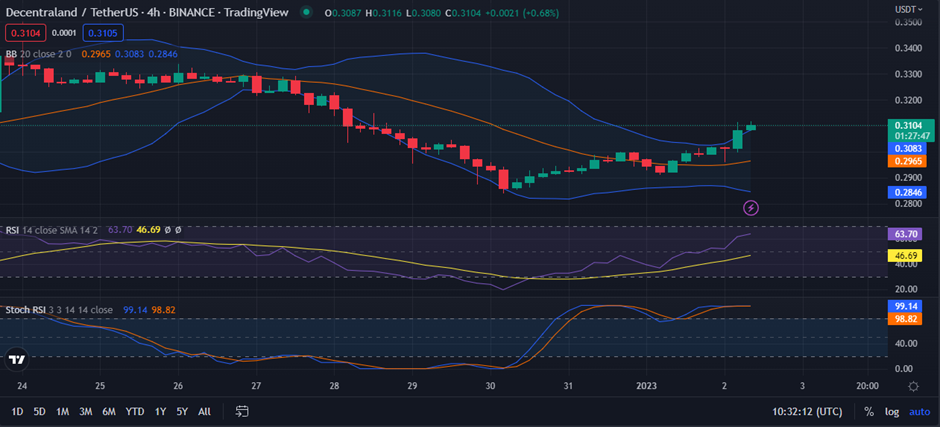Toggle auto scale mode
The width and height of the screenshot is (940, 427).
point(920,411)
